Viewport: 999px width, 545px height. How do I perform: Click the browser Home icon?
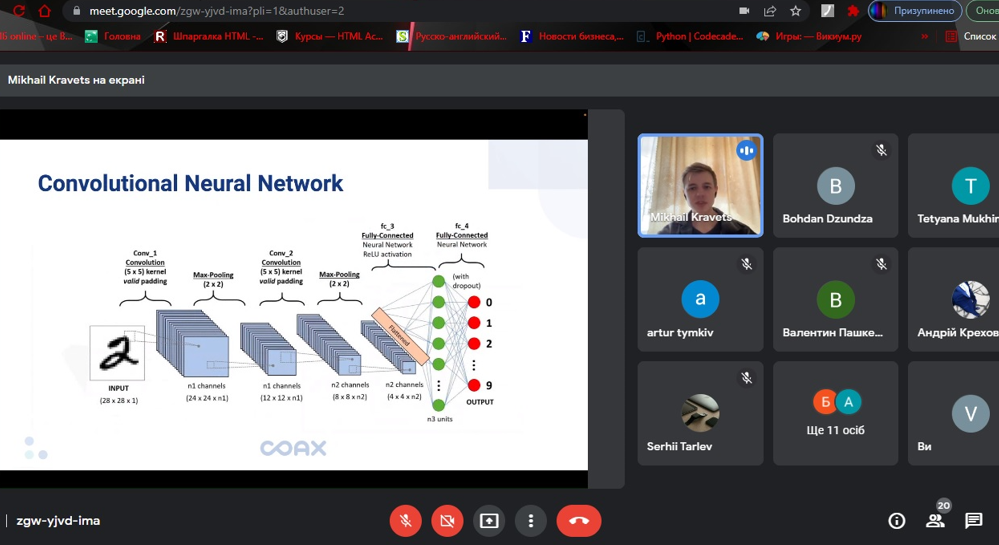point(45,11)
